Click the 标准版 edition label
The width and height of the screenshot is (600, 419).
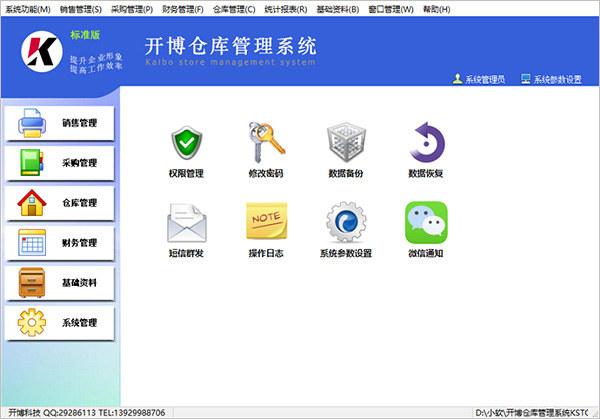[85, 35]
